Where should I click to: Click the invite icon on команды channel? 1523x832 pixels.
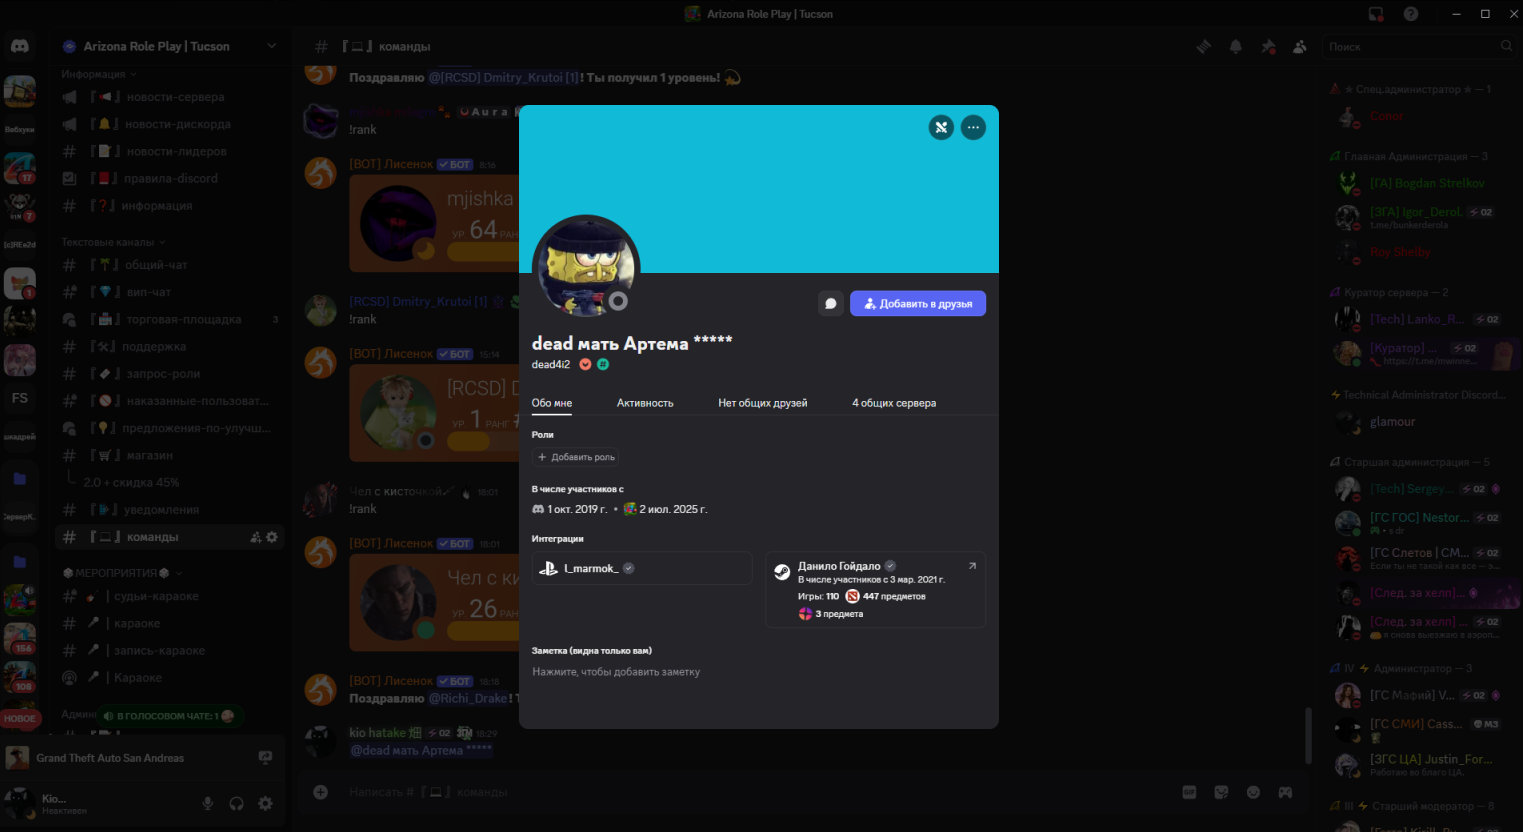(x=256, y=537)
